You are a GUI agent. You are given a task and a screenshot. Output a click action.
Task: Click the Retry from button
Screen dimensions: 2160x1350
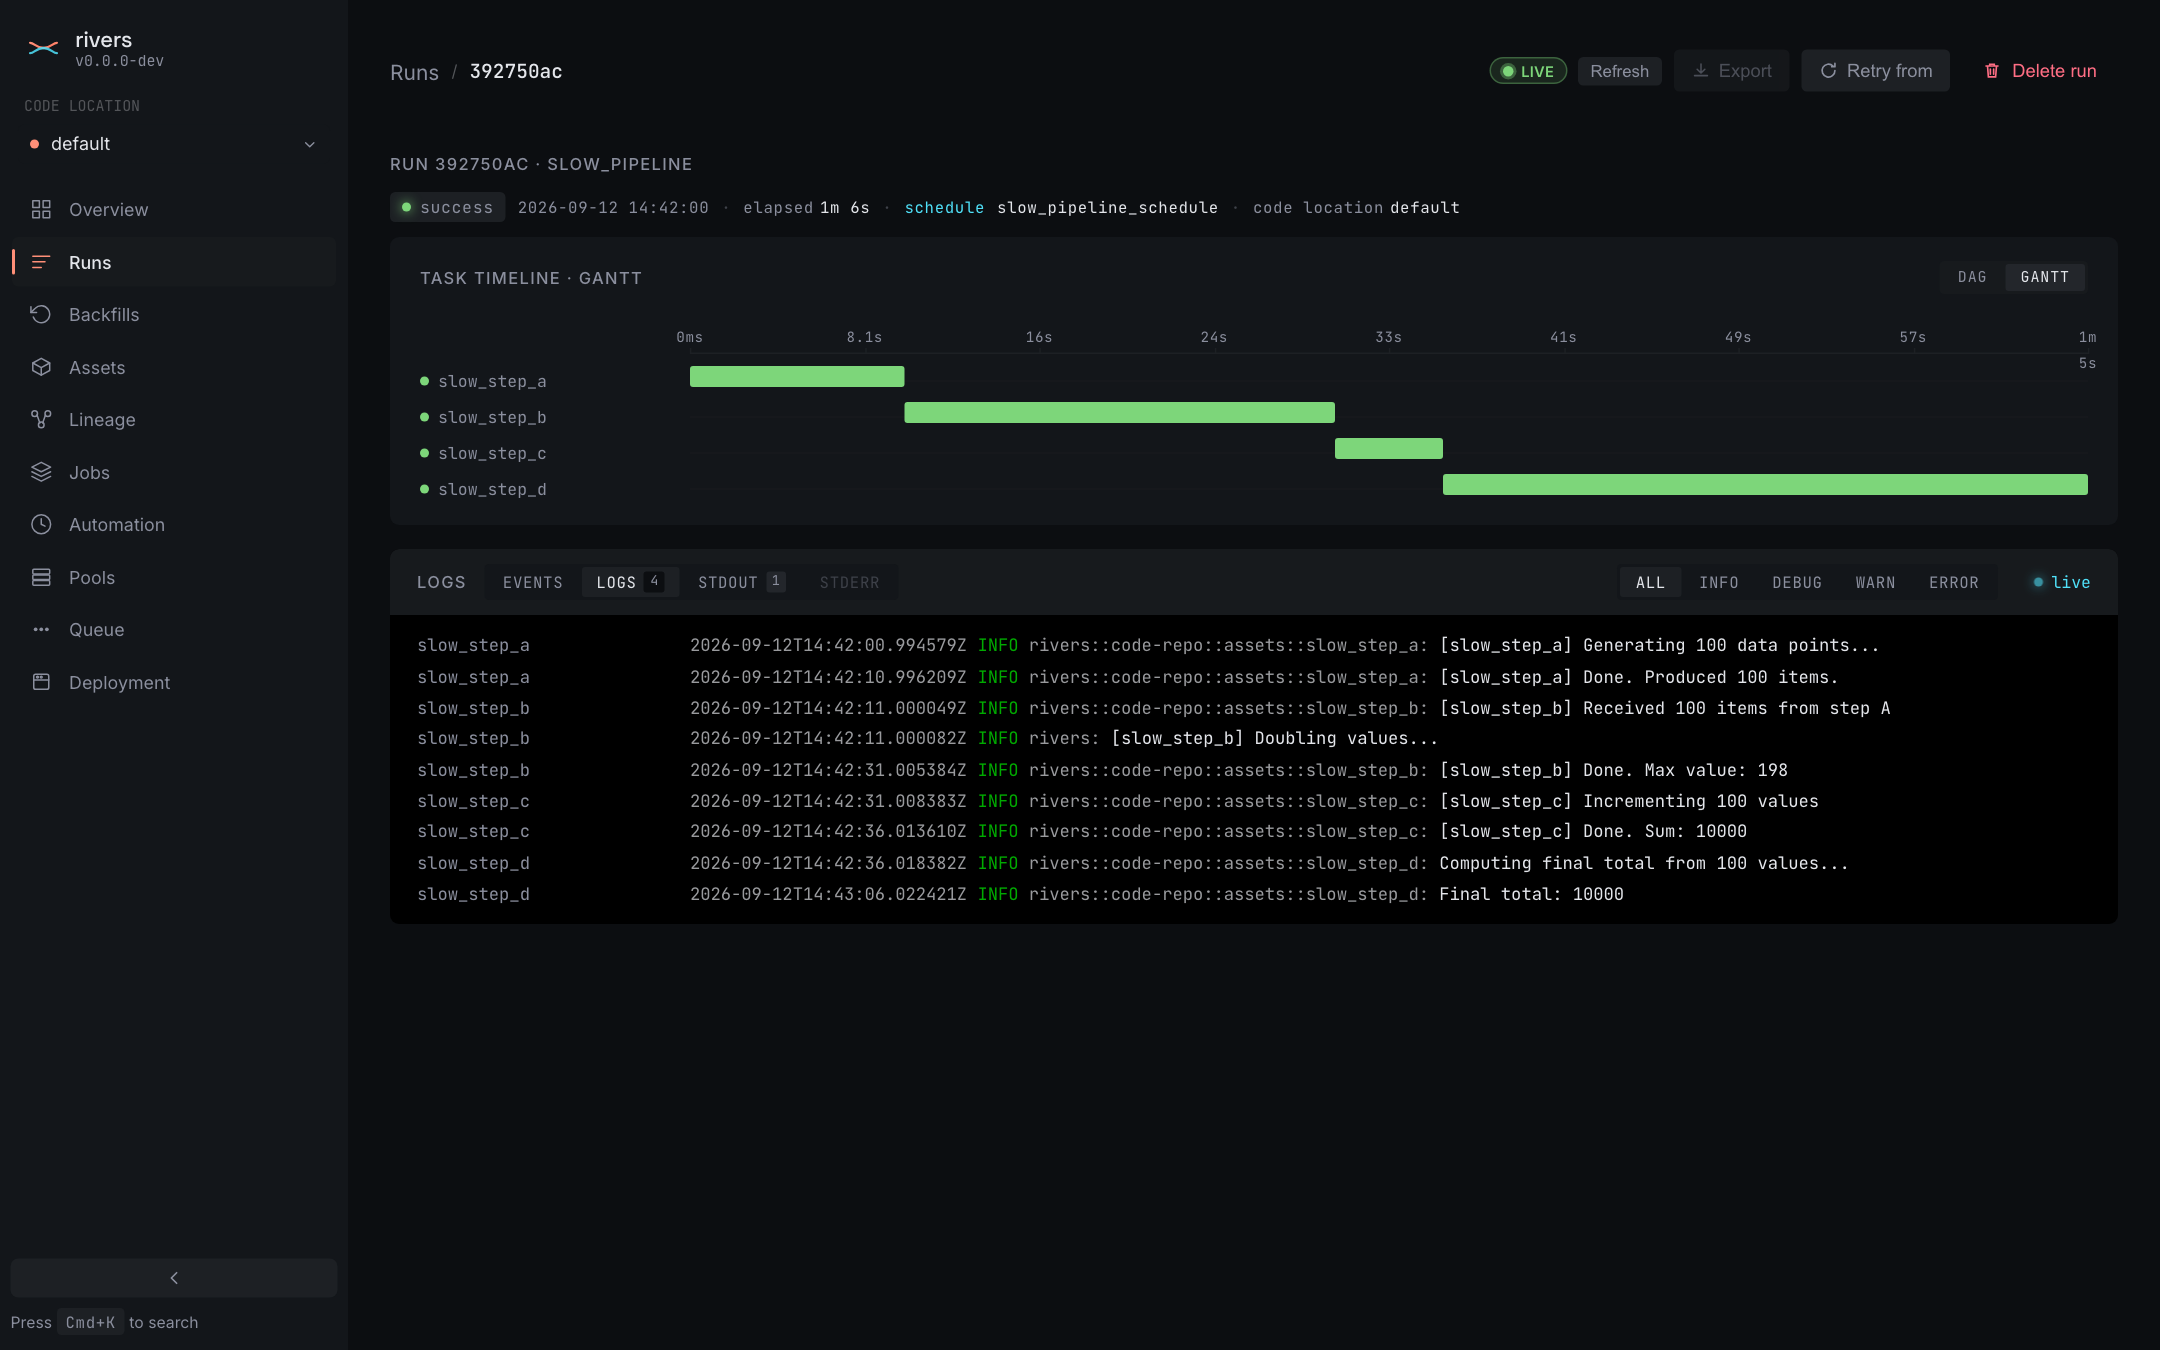[x=1876, y=71]
